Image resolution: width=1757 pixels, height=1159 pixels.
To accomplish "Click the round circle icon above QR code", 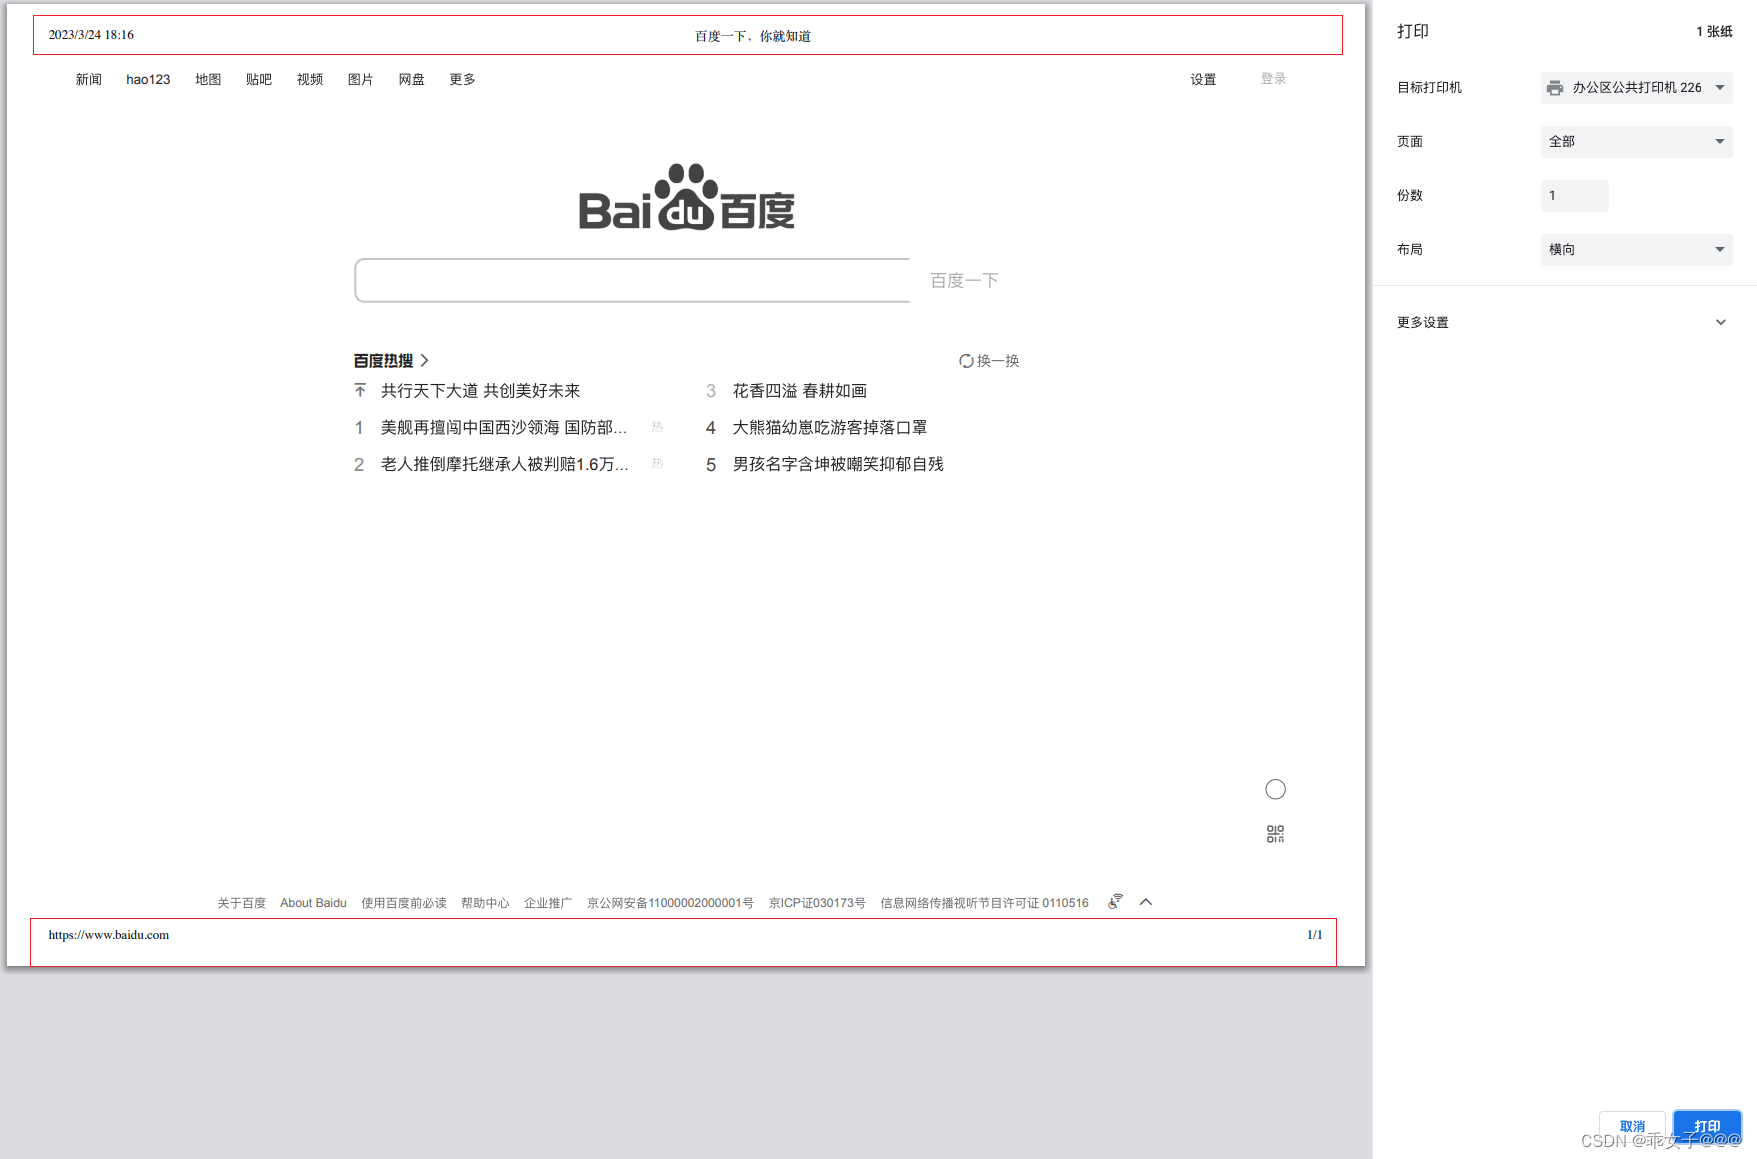I will (x=1275, y=790).
